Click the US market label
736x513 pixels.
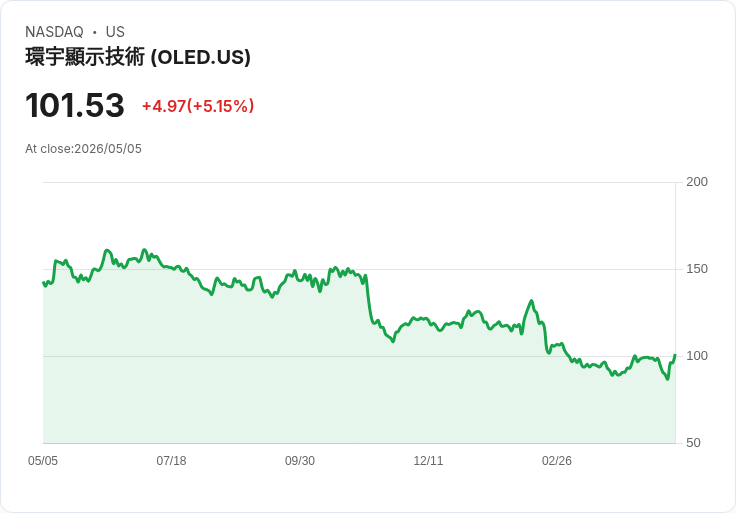pyautogui.click(x=115, y=32)
